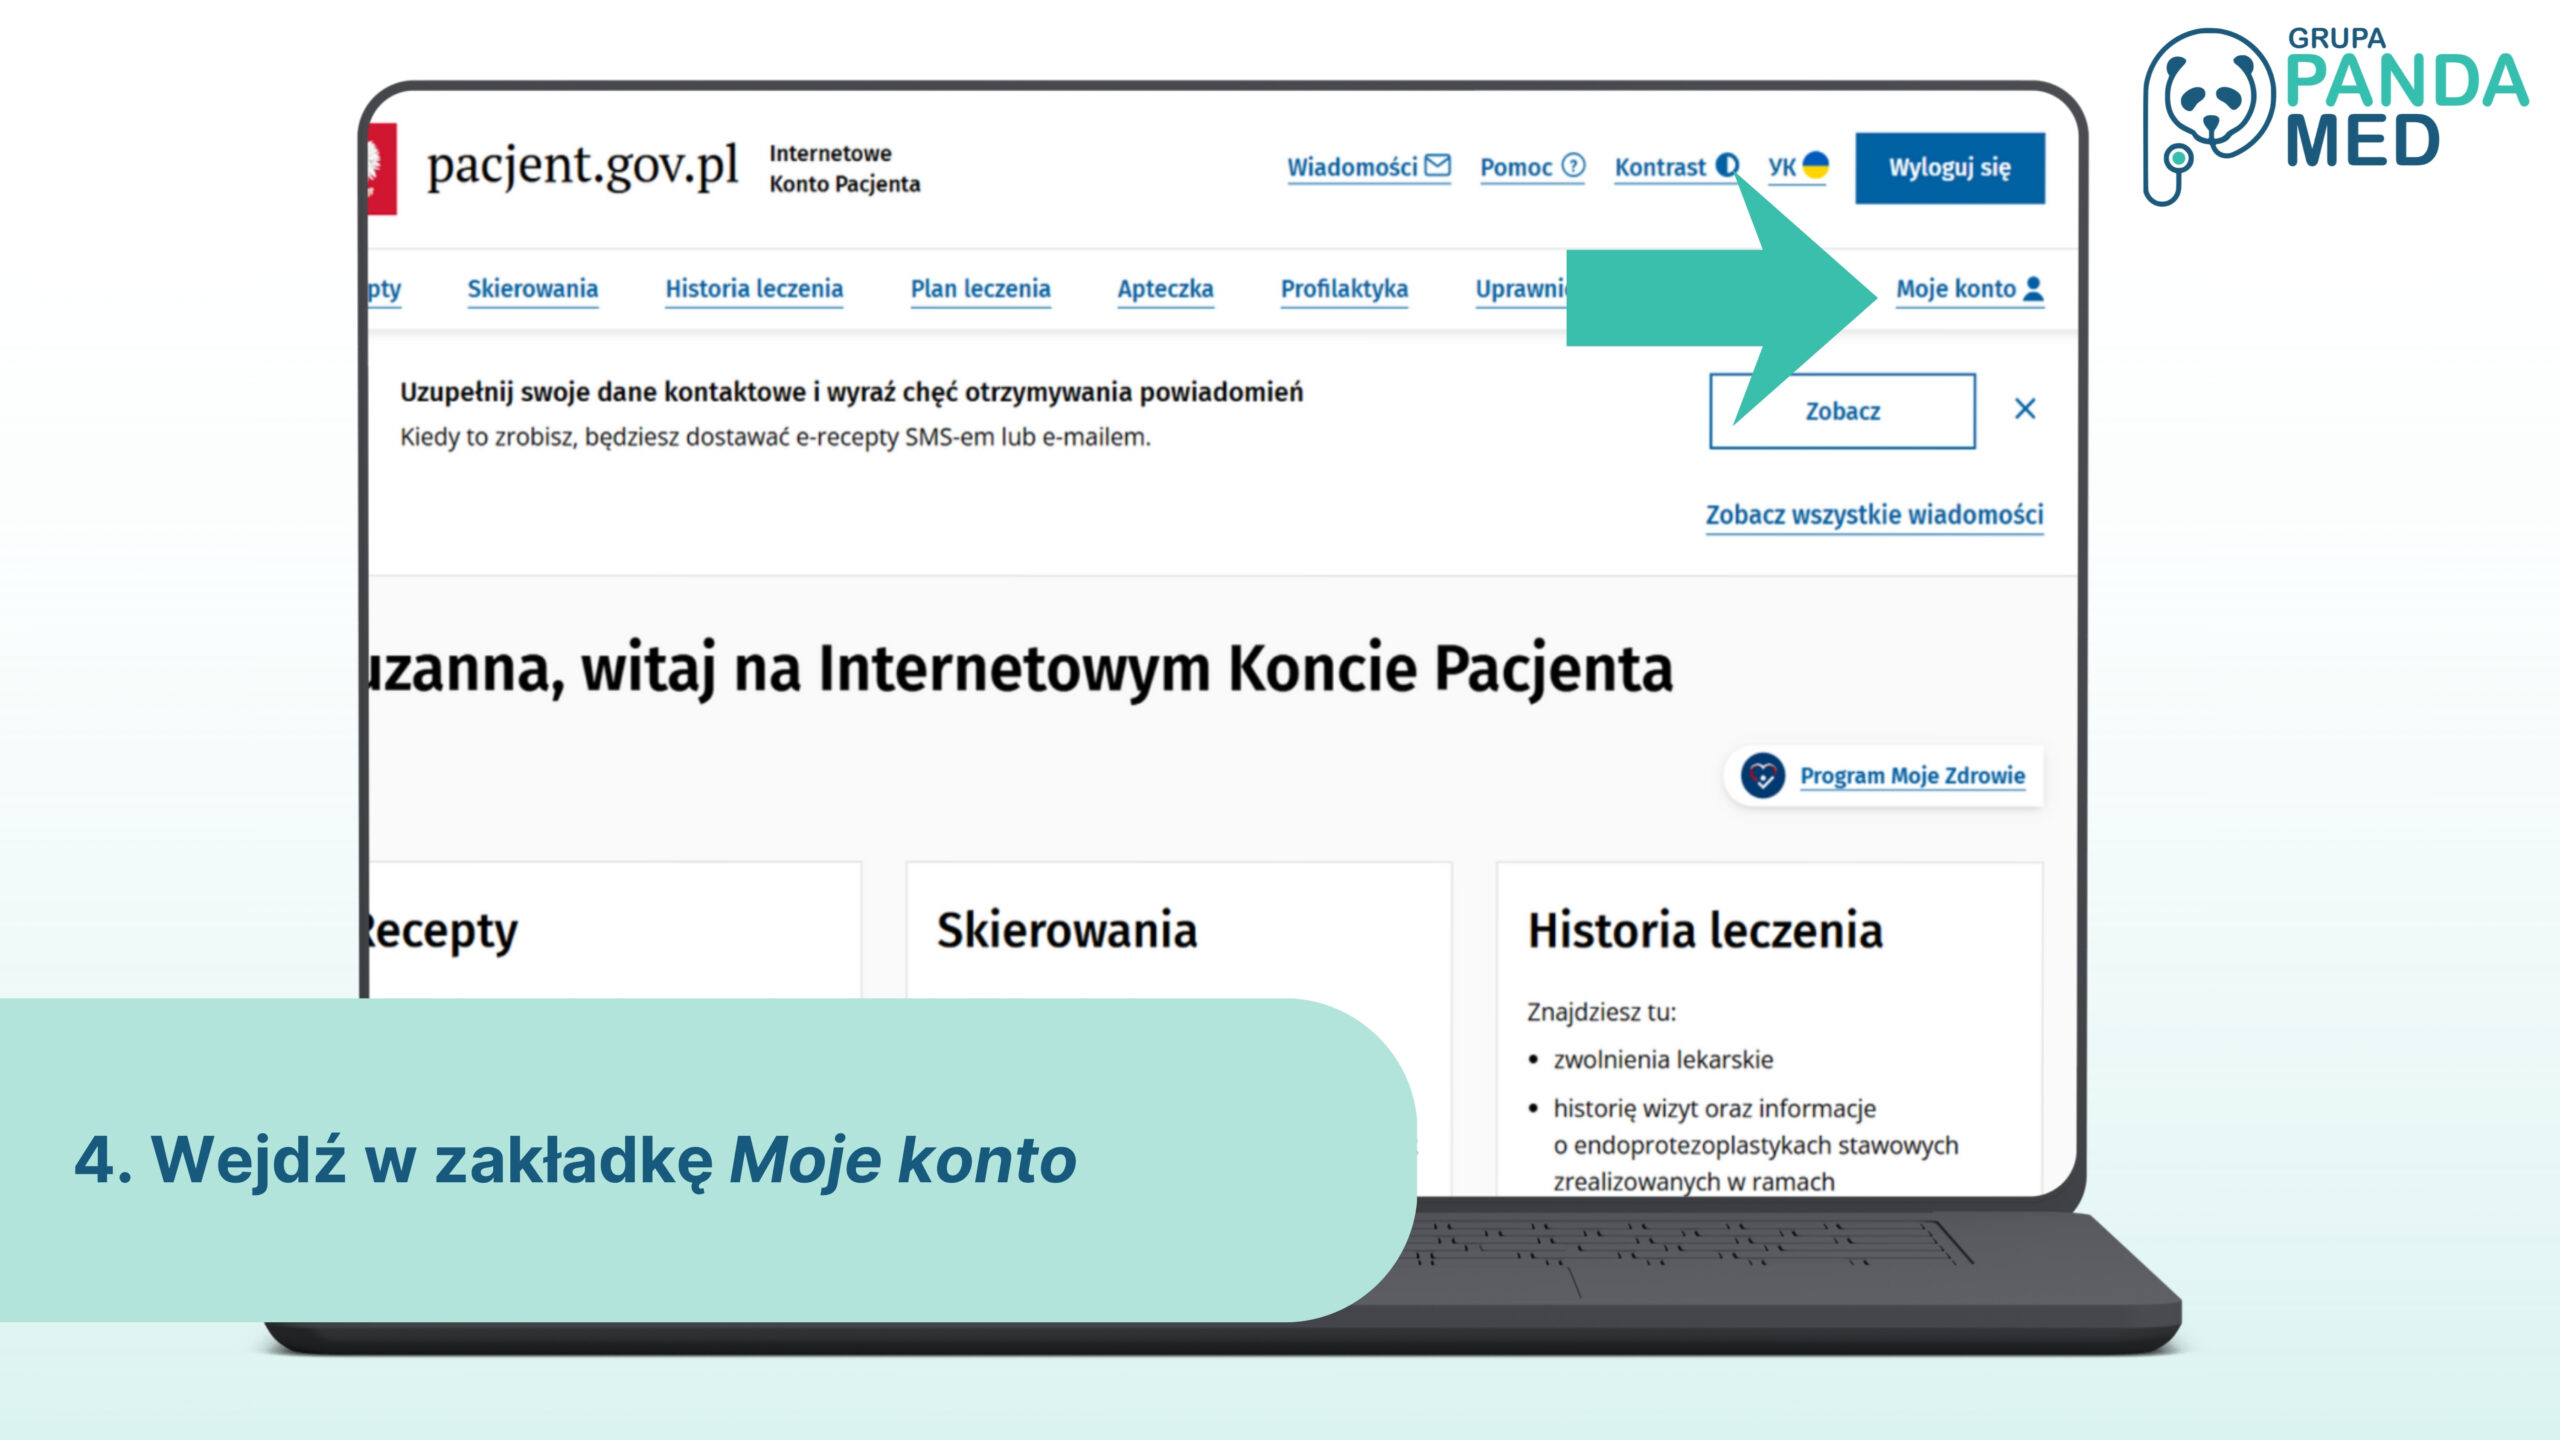Click the red emblem logo of pacjent.gov.pl
The width and height of the screenshot is (2560, 1440).
[x=382, y=168]
